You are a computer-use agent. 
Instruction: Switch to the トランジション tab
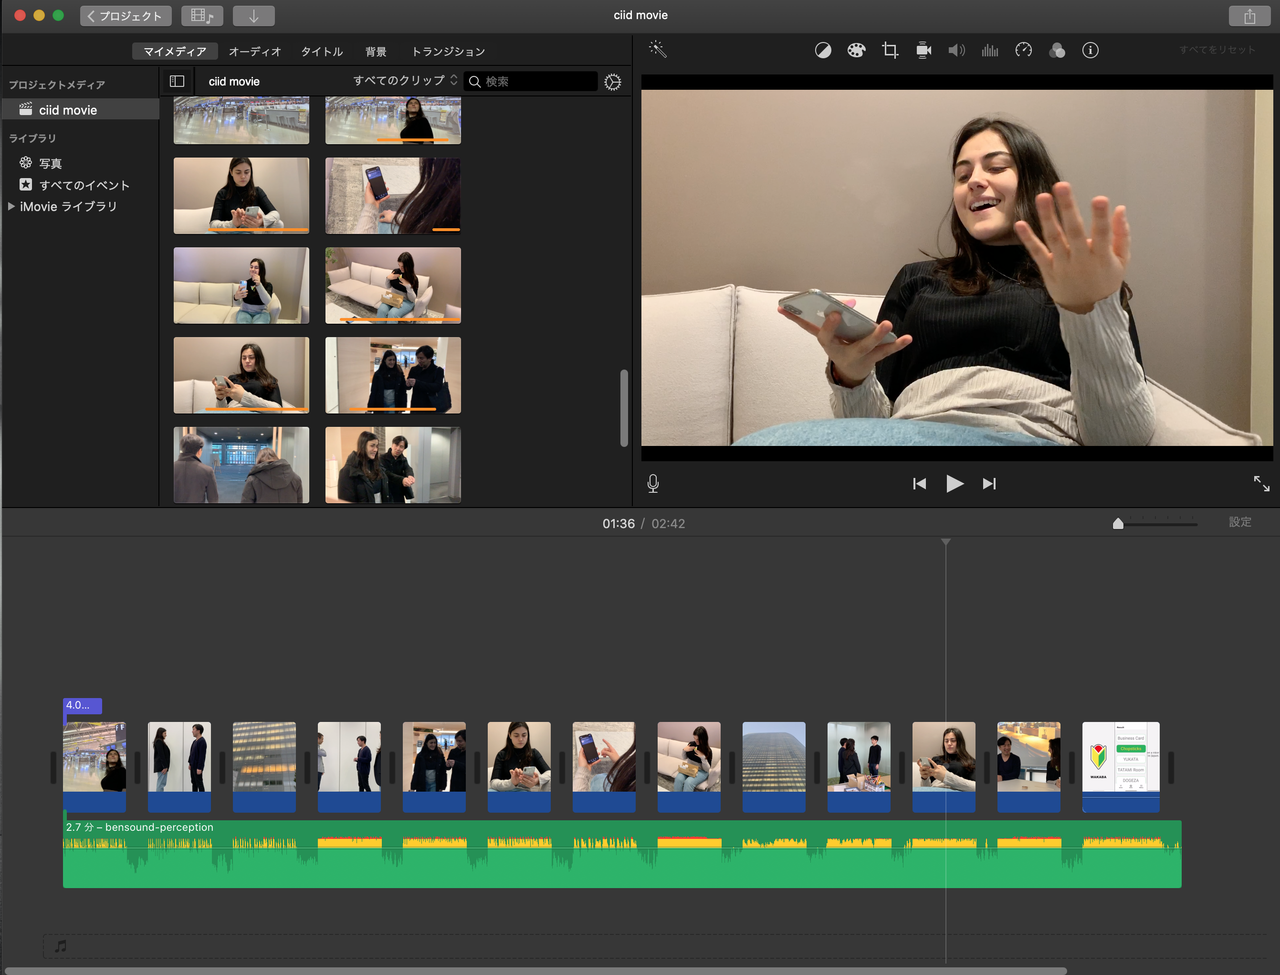(448, 51)
